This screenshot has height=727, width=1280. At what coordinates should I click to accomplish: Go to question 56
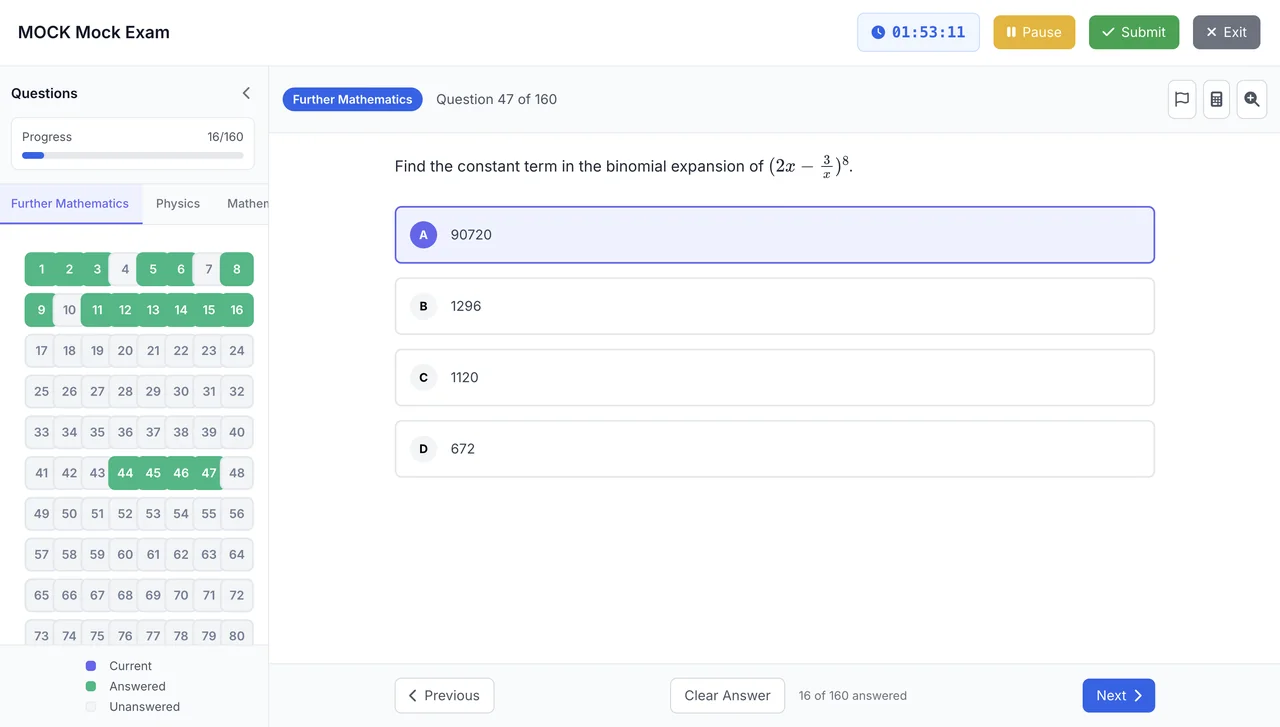pyautogui.click(x=237, y=514)
